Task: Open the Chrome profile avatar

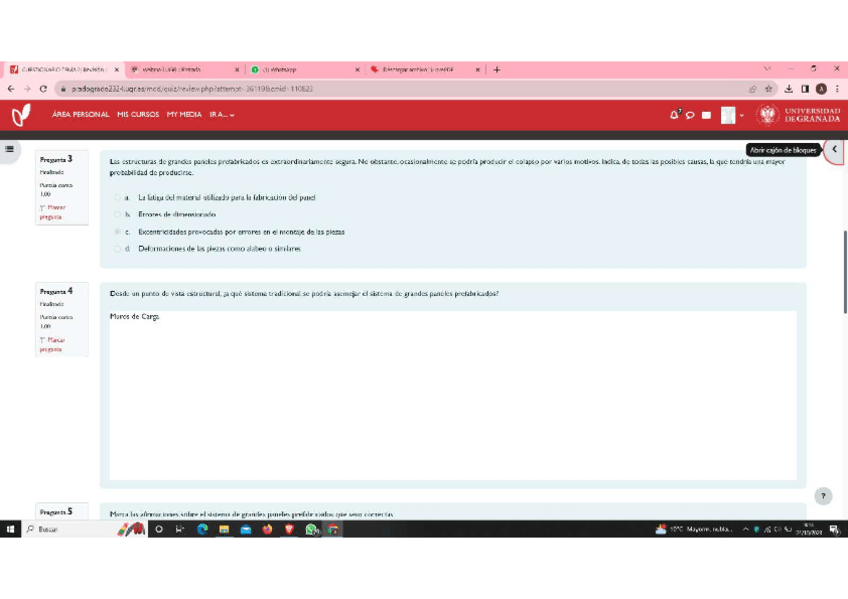Action: (x=821, y=89)
